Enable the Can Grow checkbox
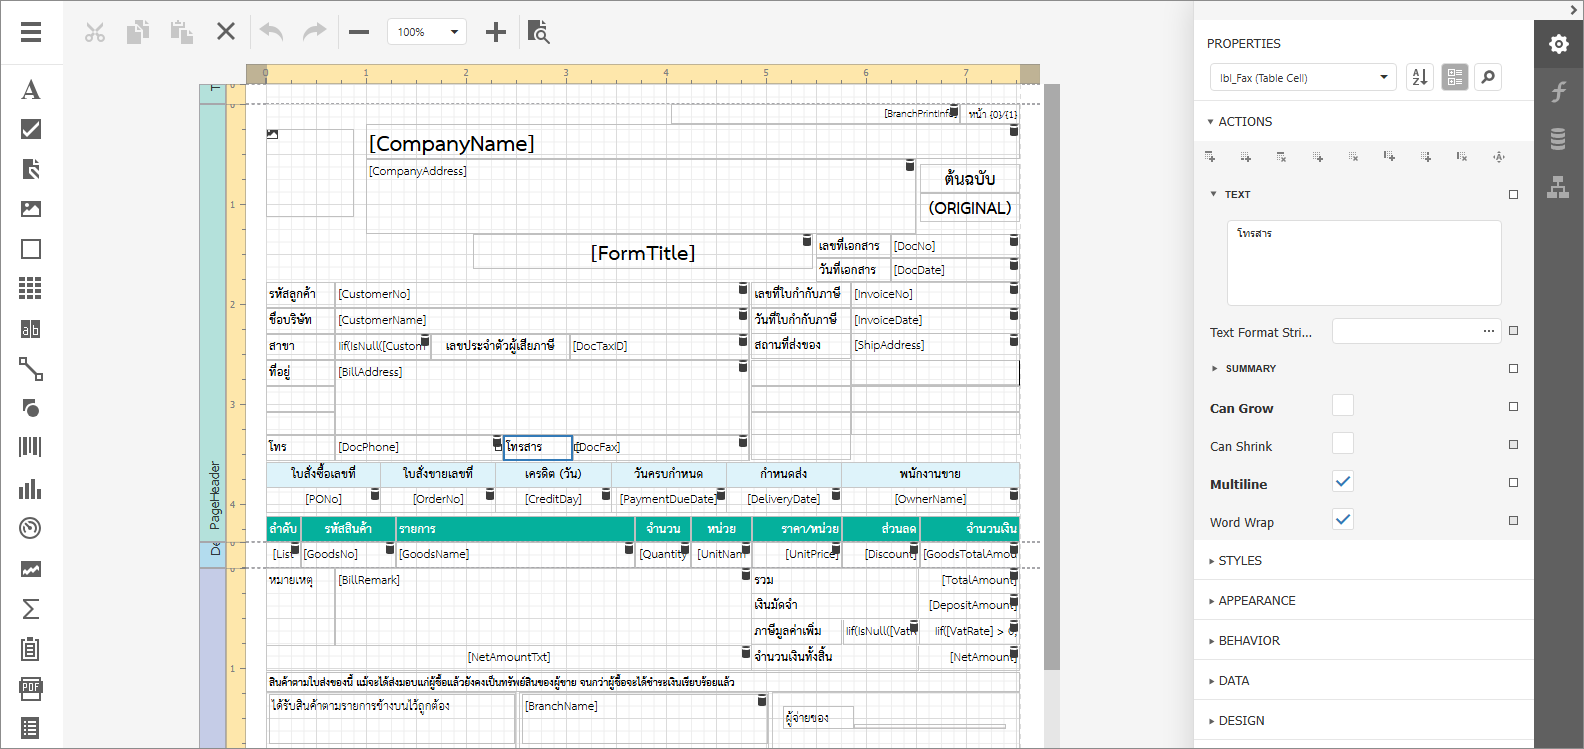Image resolution: width=1584 pixels, height=749 pixels. point(1342,405)
